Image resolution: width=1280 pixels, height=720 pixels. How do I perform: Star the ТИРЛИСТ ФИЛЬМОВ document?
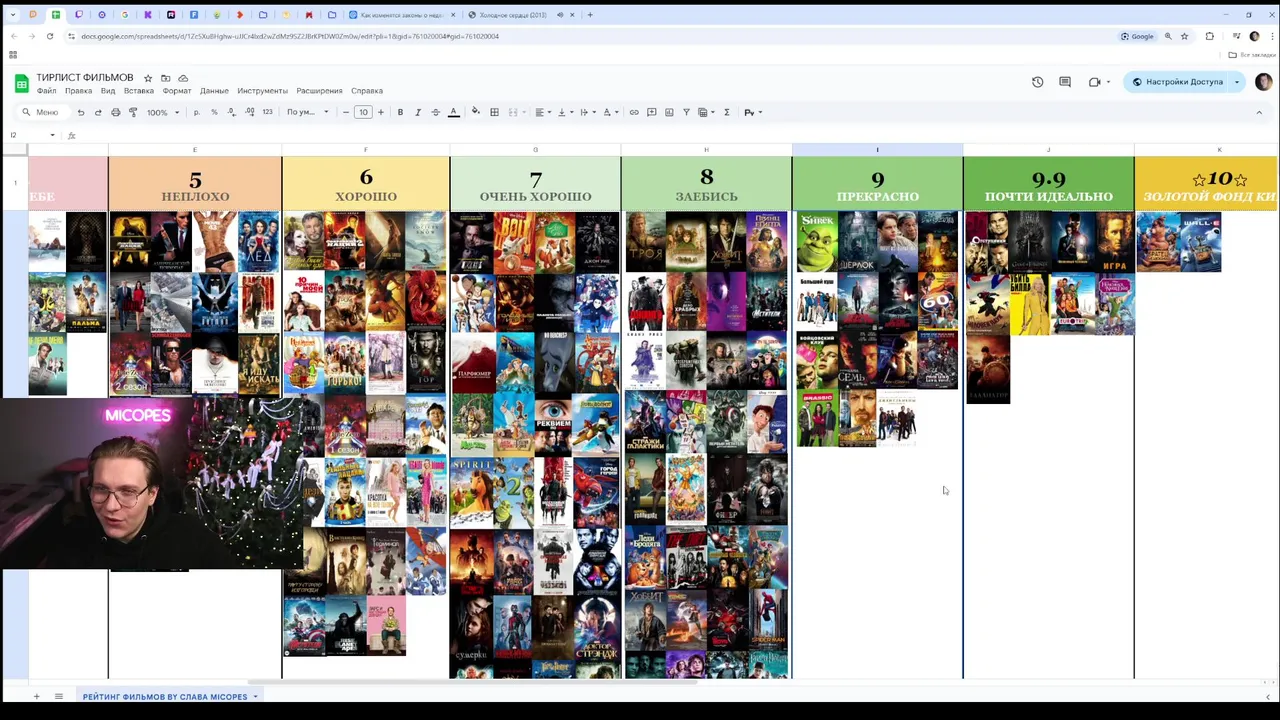[148, 78]
